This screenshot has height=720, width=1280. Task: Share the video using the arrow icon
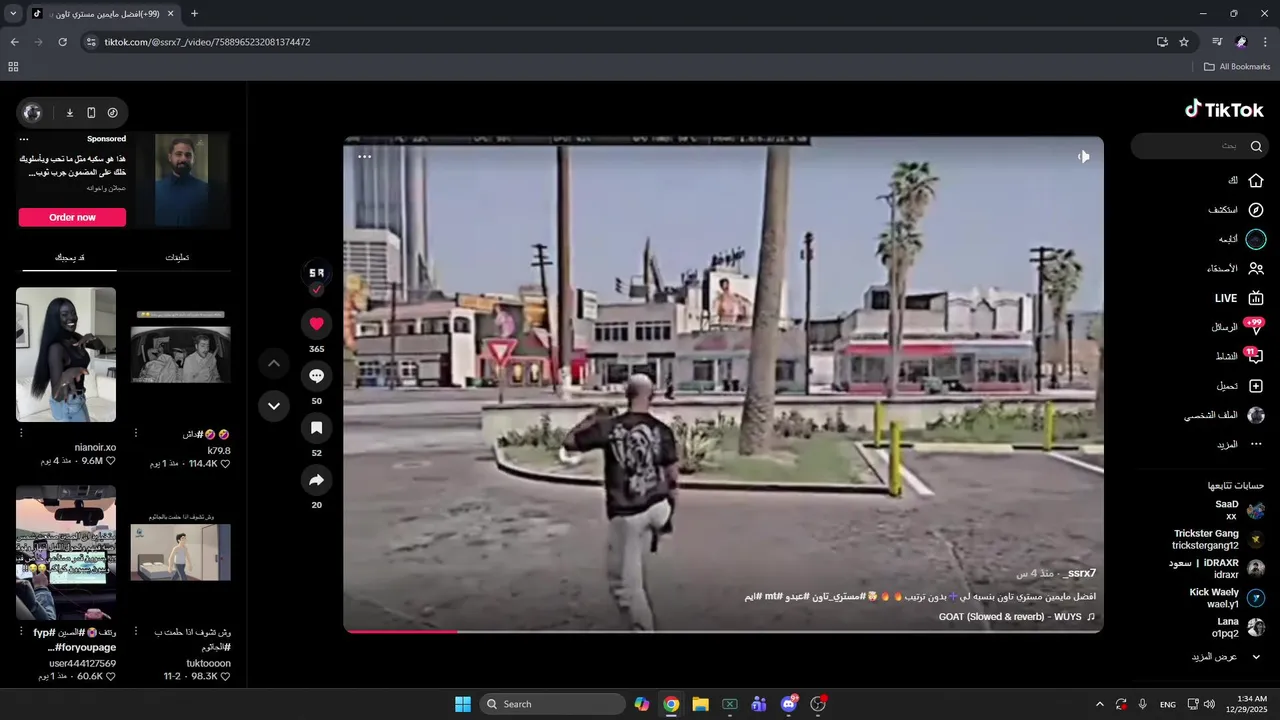click(316, 481)
